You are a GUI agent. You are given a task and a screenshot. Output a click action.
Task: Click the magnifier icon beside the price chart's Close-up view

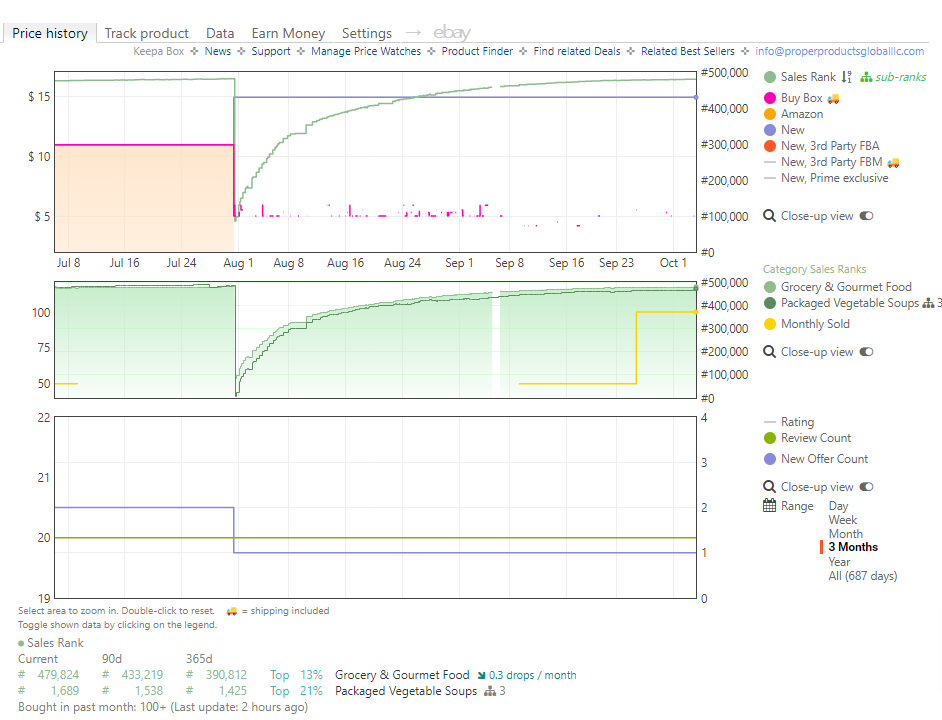point(769,216)
